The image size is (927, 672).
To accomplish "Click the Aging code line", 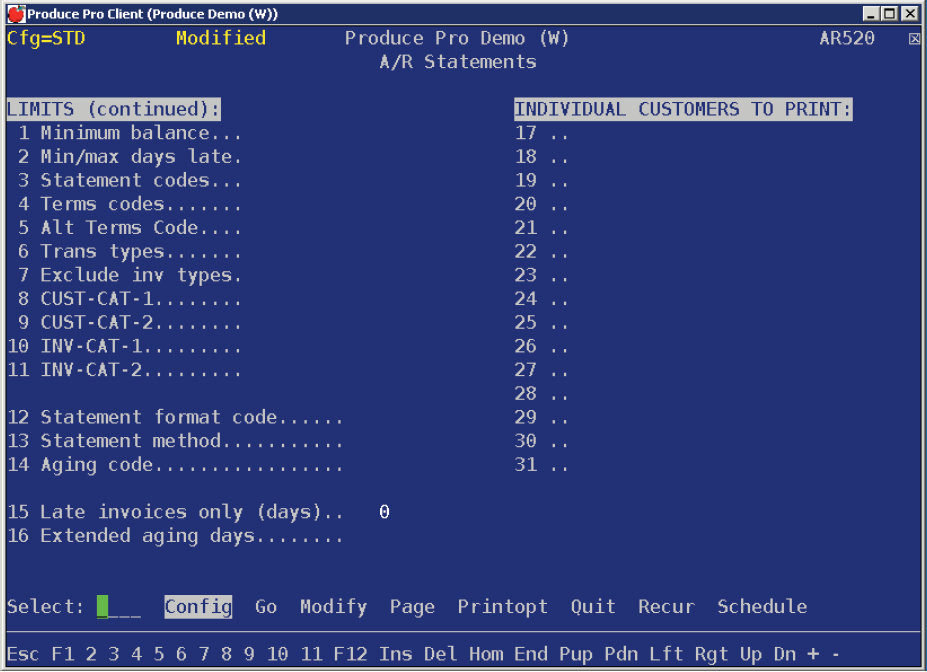I will [175, 465].
